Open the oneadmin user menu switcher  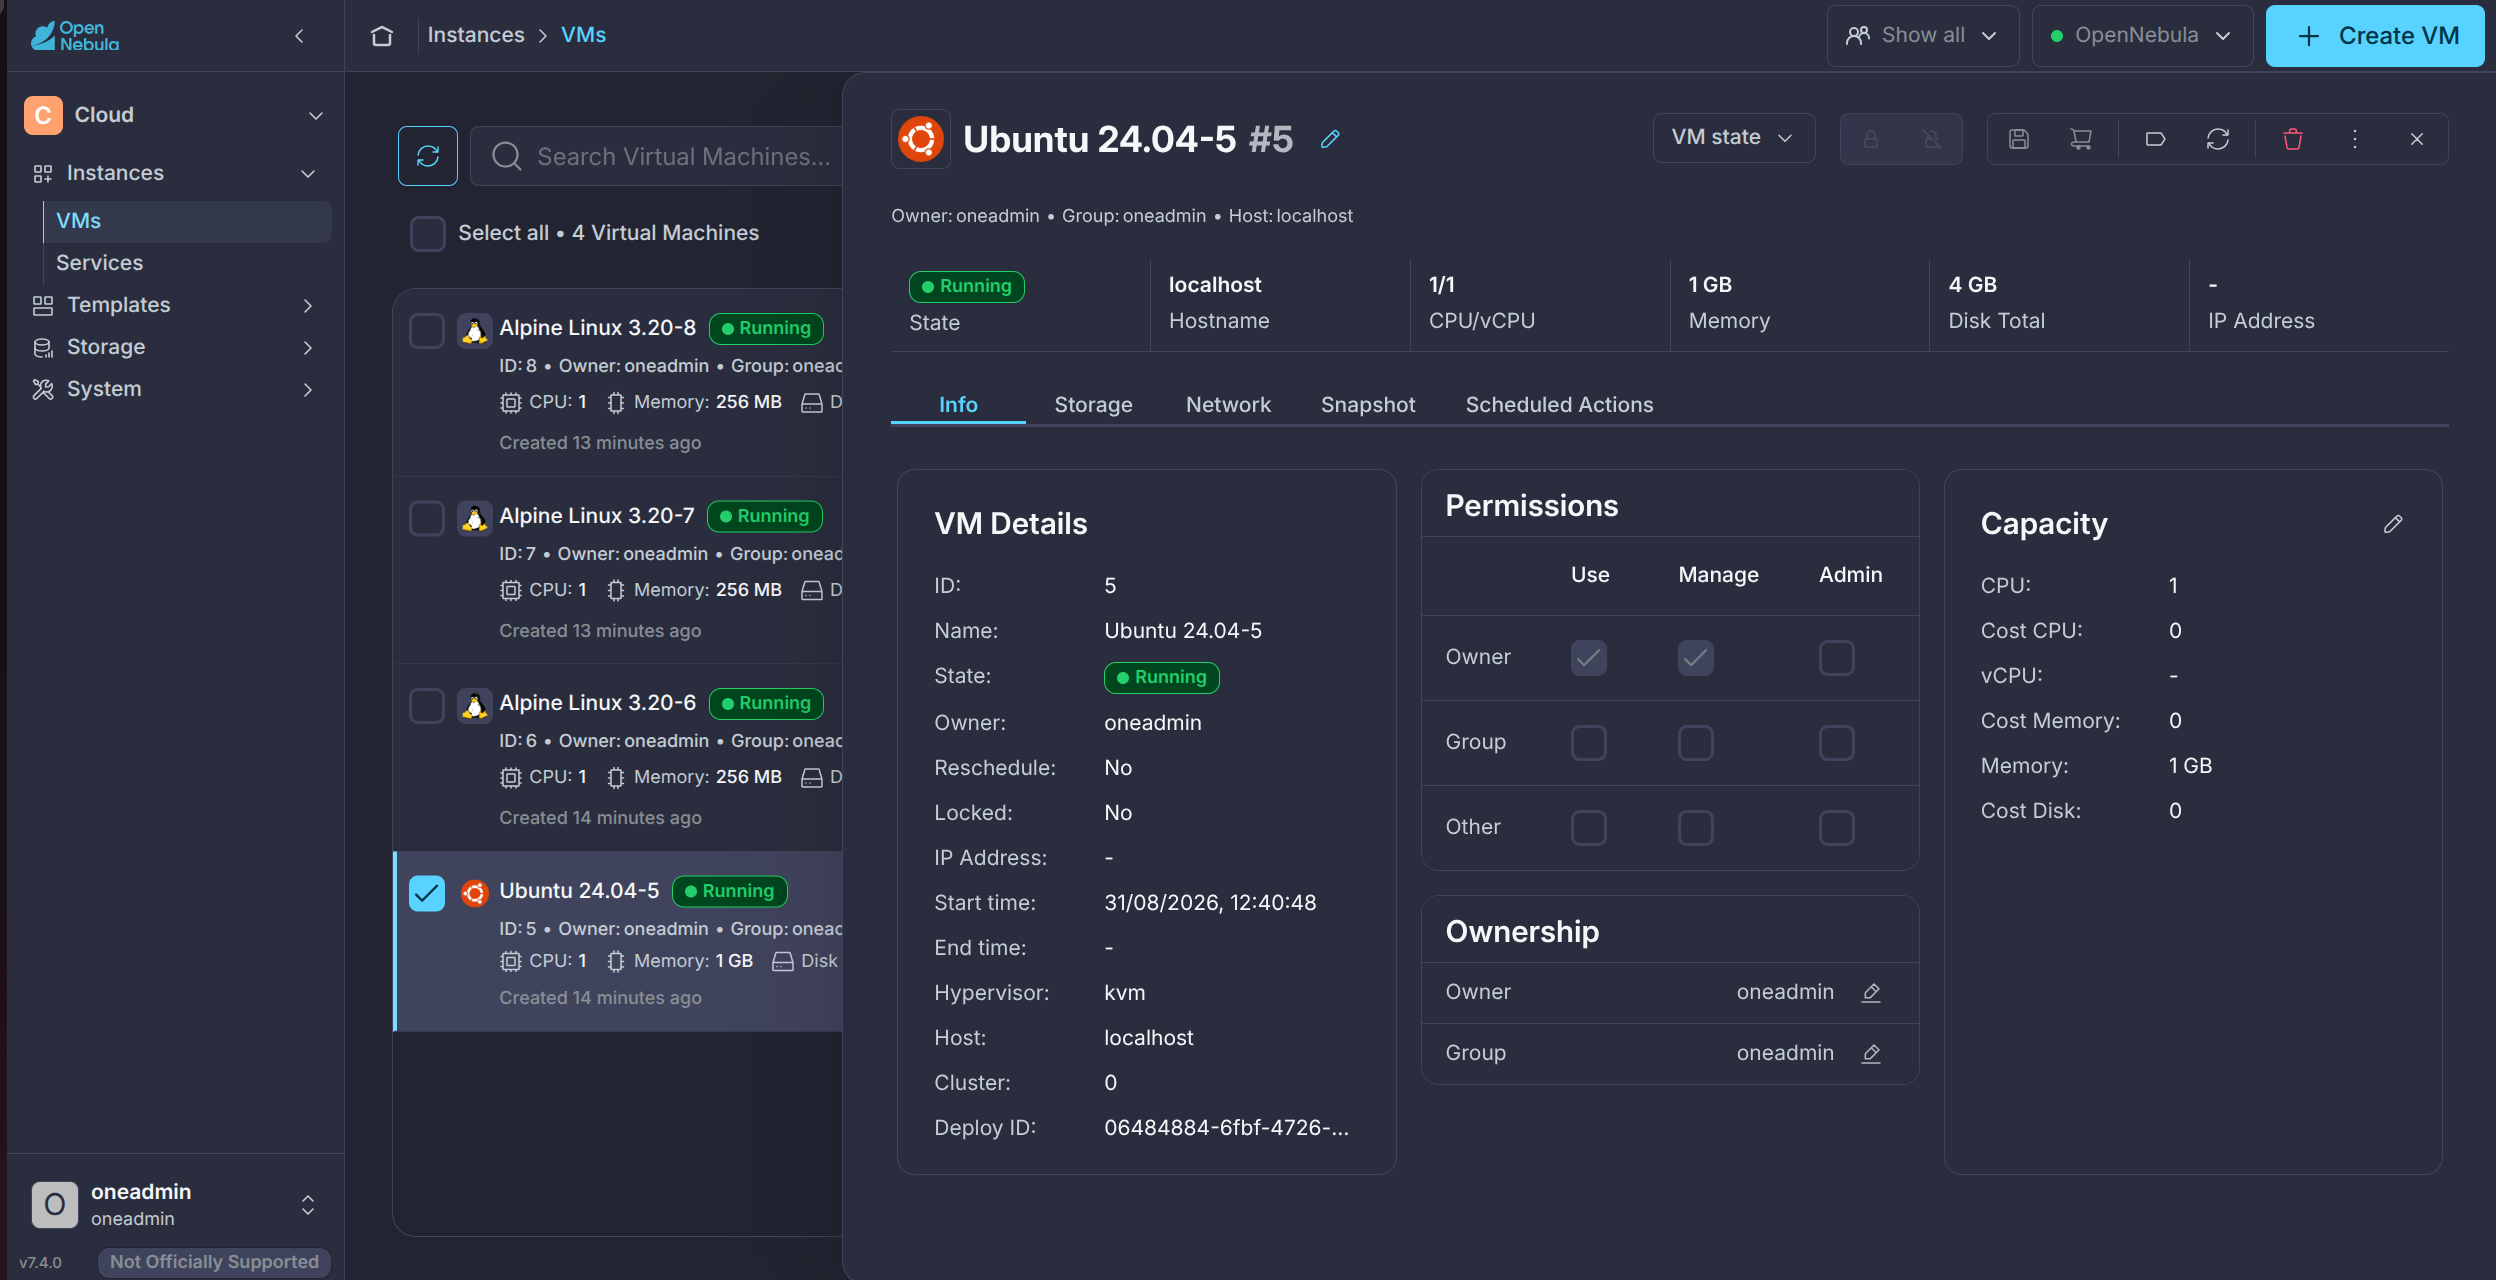pyautogui.click(x=308, y=1205)
